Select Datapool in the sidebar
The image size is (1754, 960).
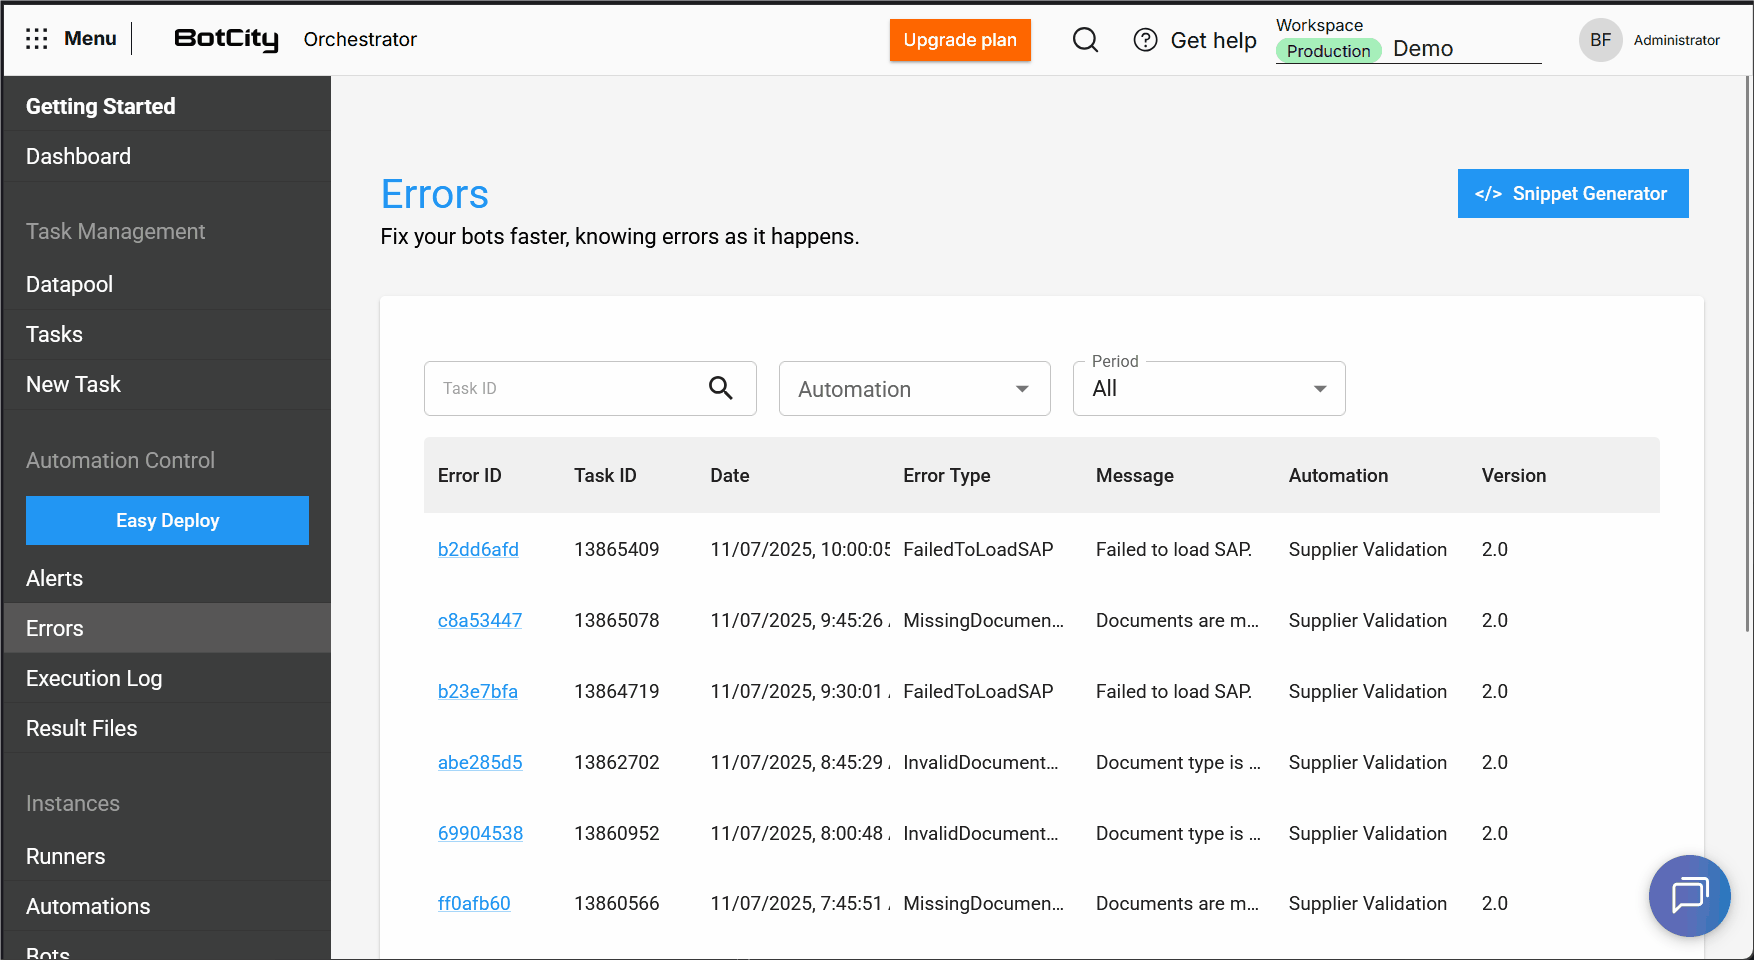click(x=69, y=284)
